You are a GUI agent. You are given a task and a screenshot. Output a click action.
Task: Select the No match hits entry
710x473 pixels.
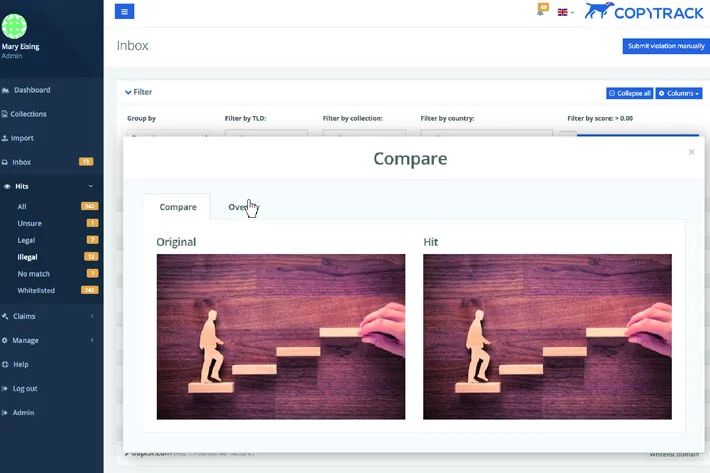[x=34, y=273]
